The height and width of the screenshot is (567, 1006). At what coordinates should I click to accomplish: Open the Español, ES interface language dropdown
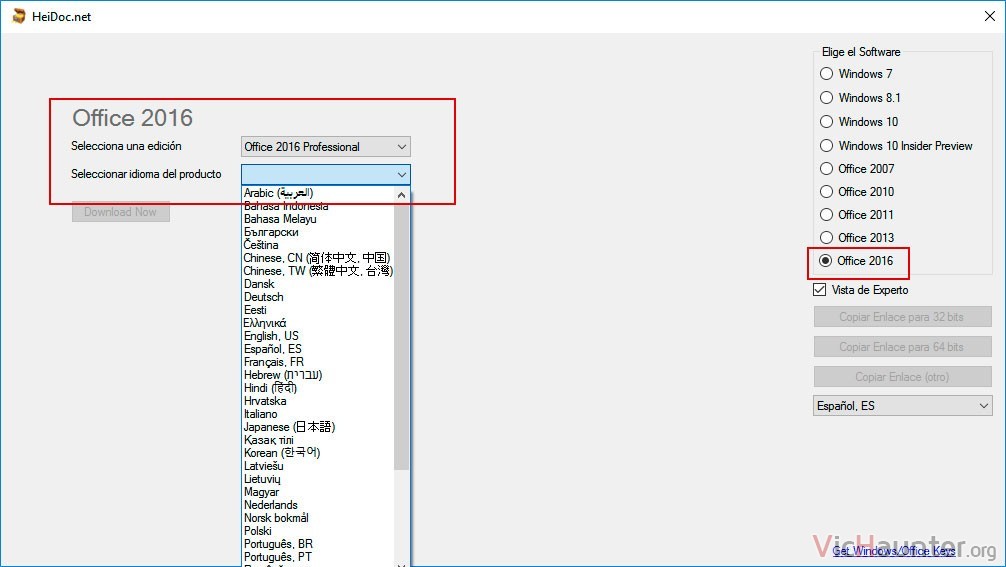pos(903,406)
